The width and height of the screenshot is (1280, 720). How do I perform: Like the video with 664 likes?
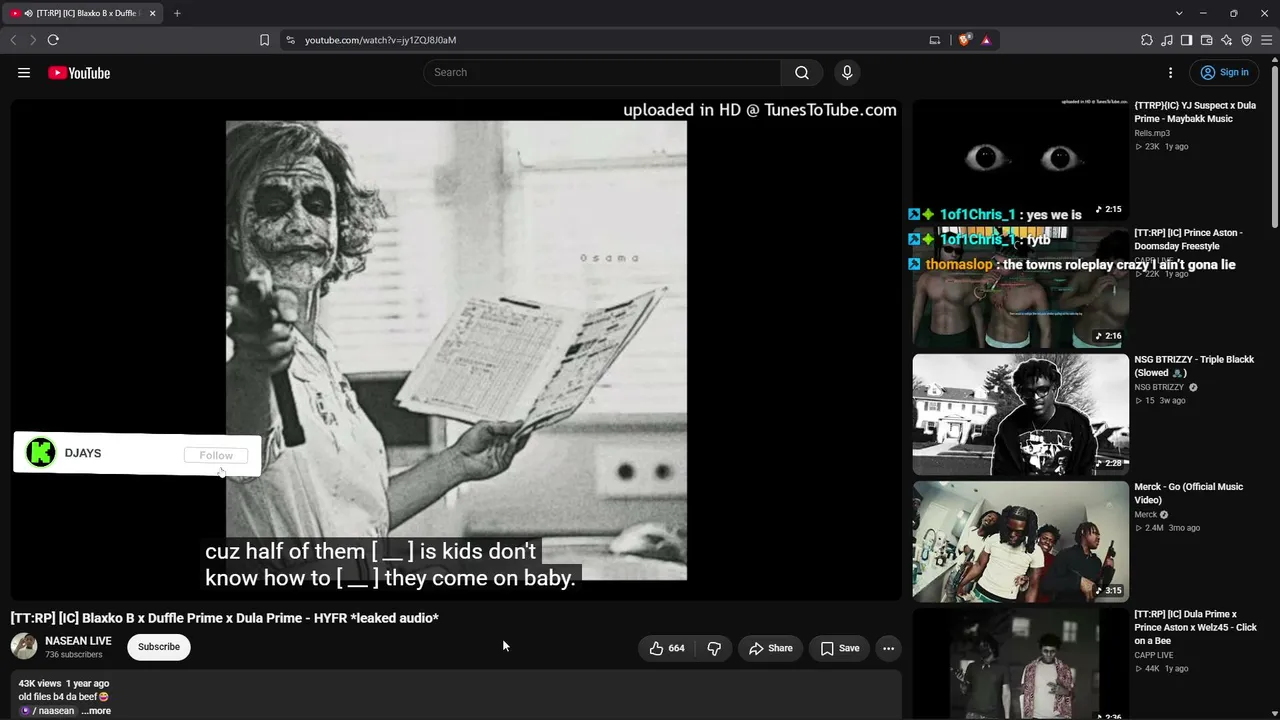coord(667,648)
